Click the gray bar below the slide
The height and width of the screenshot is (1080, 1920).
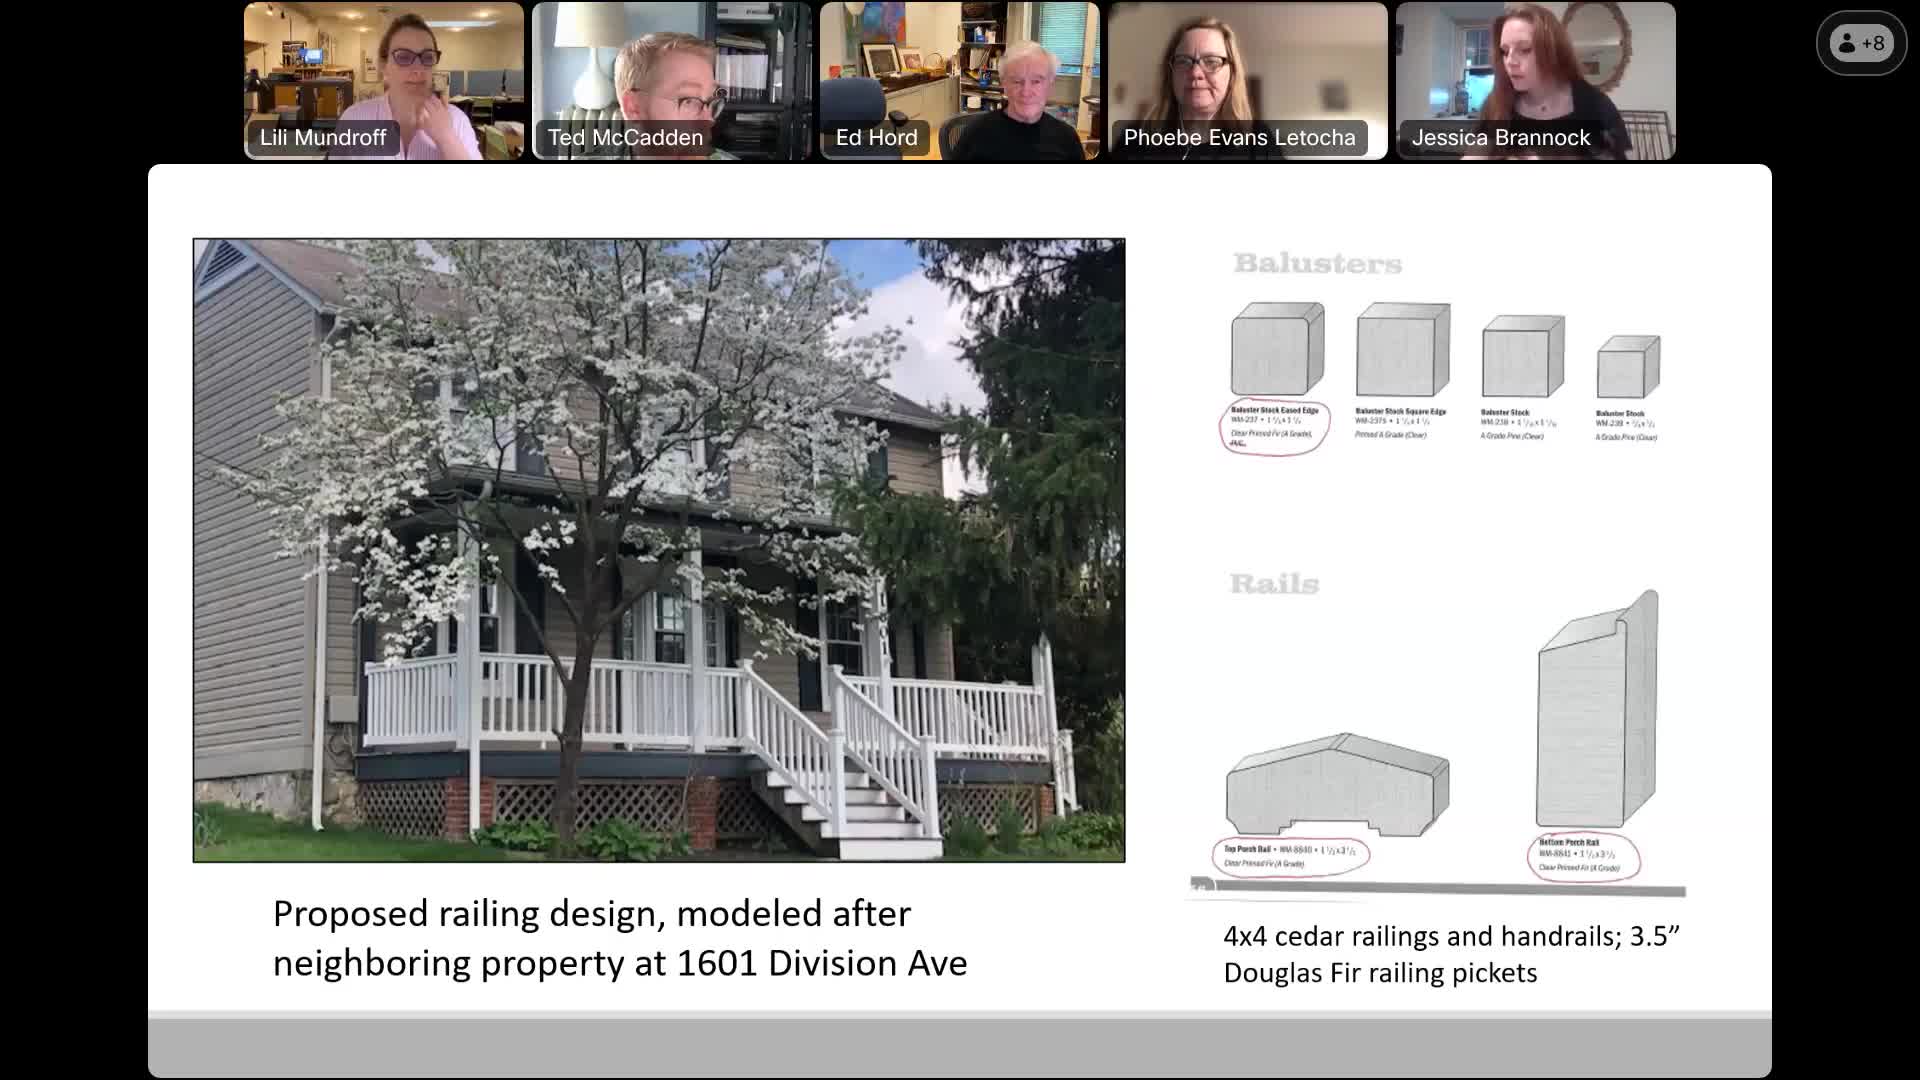[x=959, y=1047]
